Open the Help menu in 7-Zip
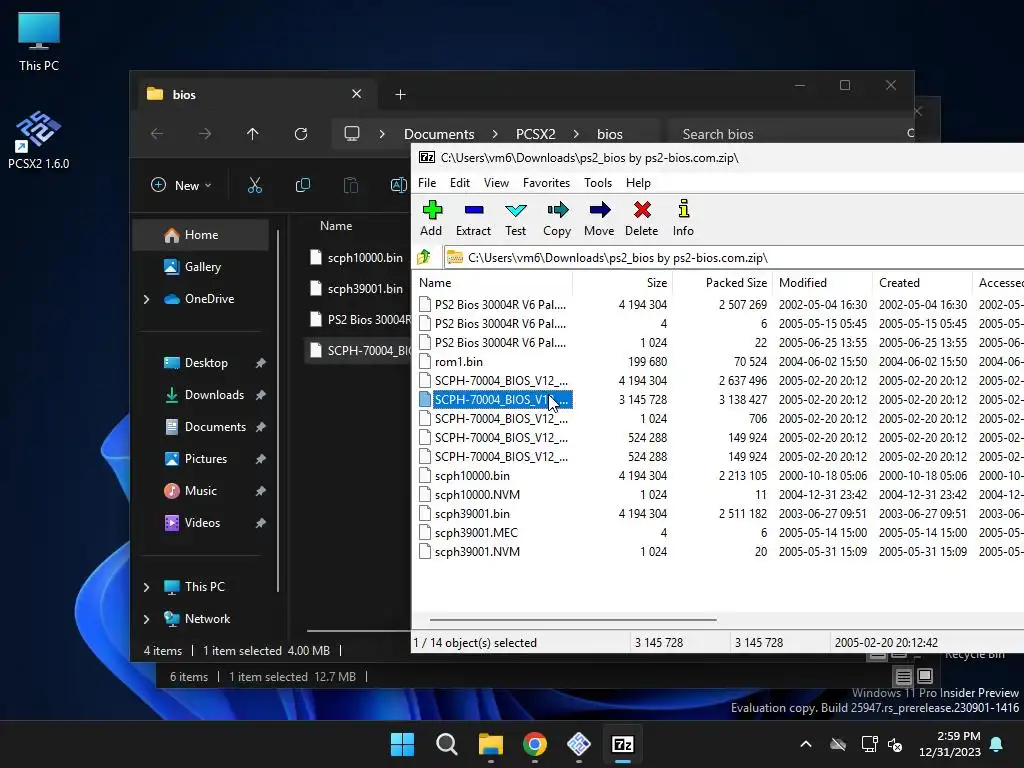This screenshot has height=768, width=1024. 638,183
